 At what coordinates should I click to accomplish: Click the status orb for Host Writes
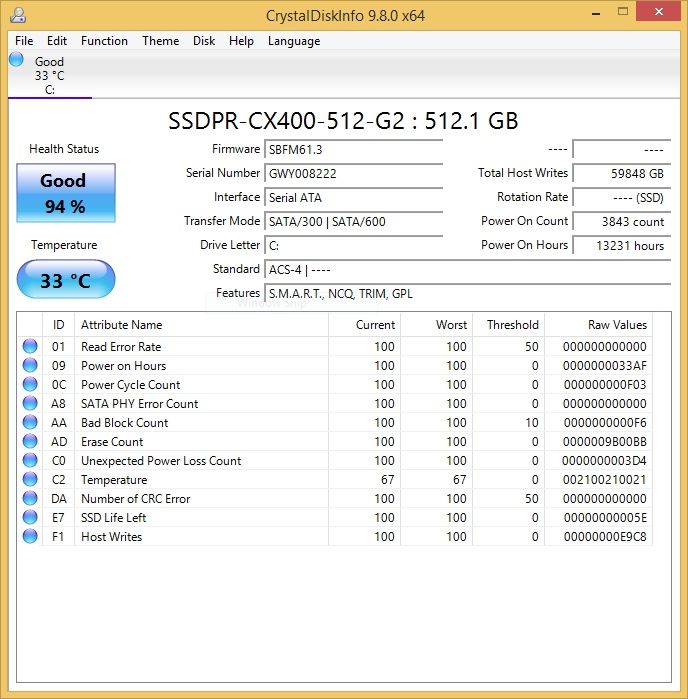pos(30,536)
